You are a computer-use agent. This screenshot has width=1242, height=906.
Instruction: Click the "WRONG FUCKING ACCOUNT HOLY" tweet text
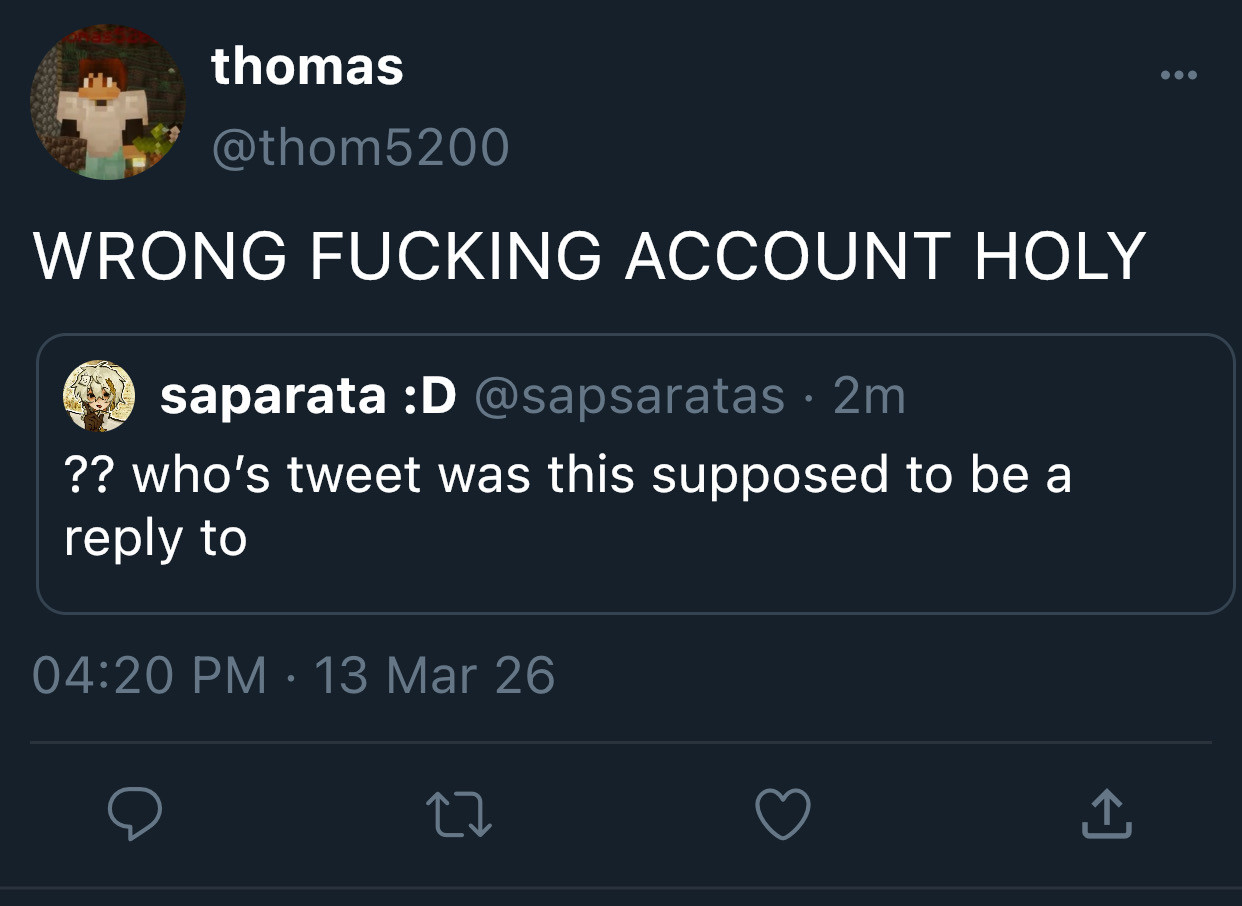click(x=589, y=256)
